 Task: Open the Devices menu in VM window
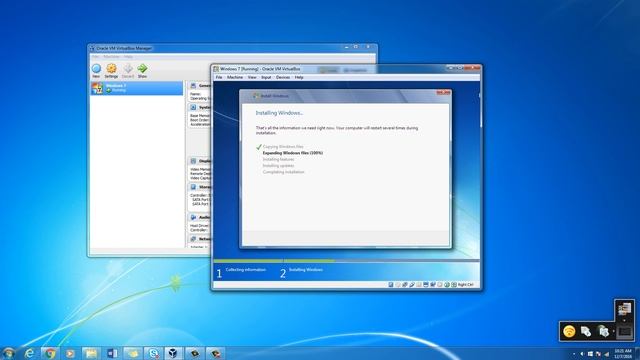coord(283,77)
